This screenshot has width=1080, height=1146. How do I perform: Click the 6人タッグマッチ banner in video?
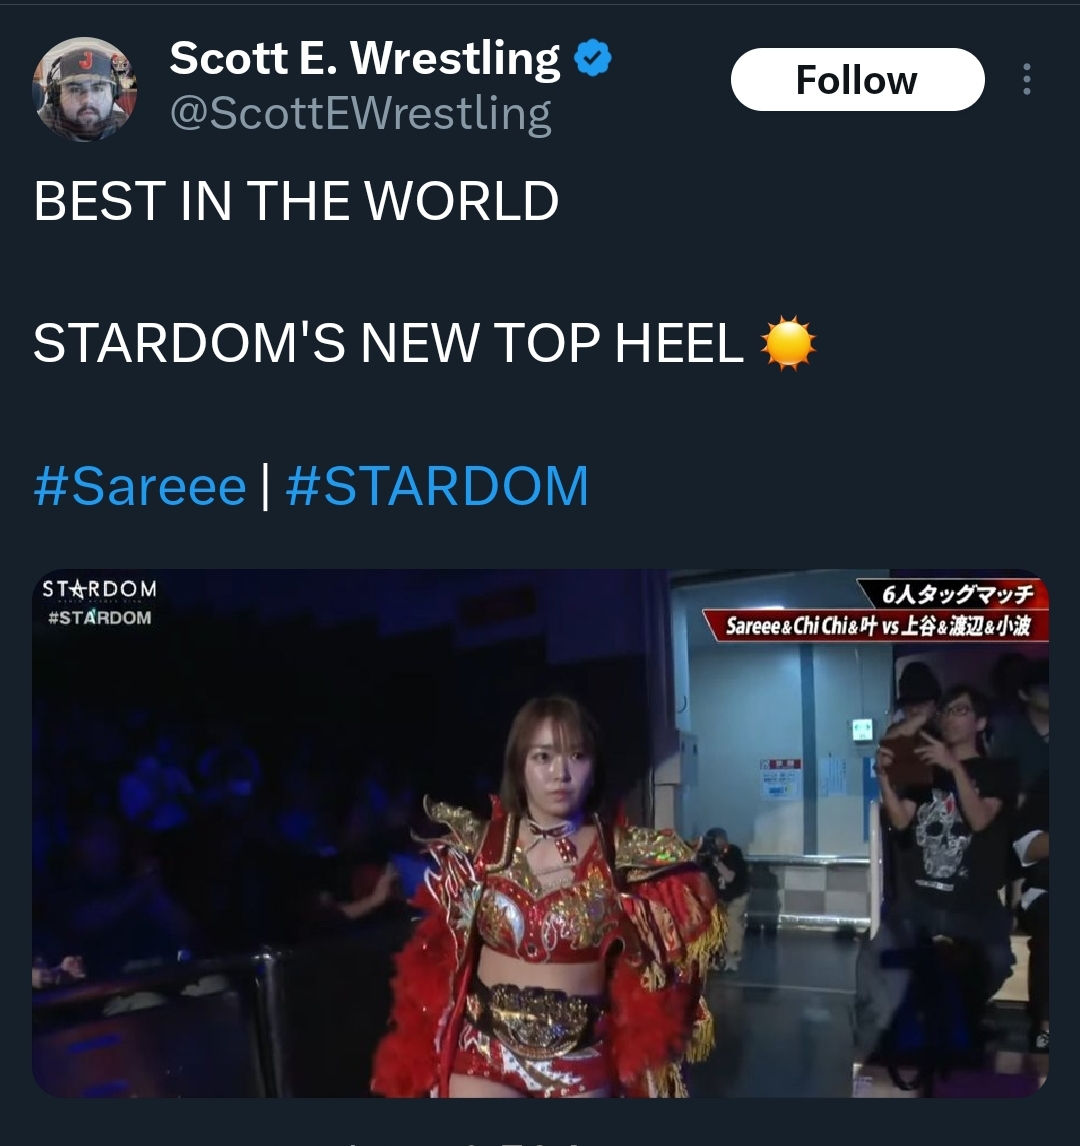click(x=954, y=593)
